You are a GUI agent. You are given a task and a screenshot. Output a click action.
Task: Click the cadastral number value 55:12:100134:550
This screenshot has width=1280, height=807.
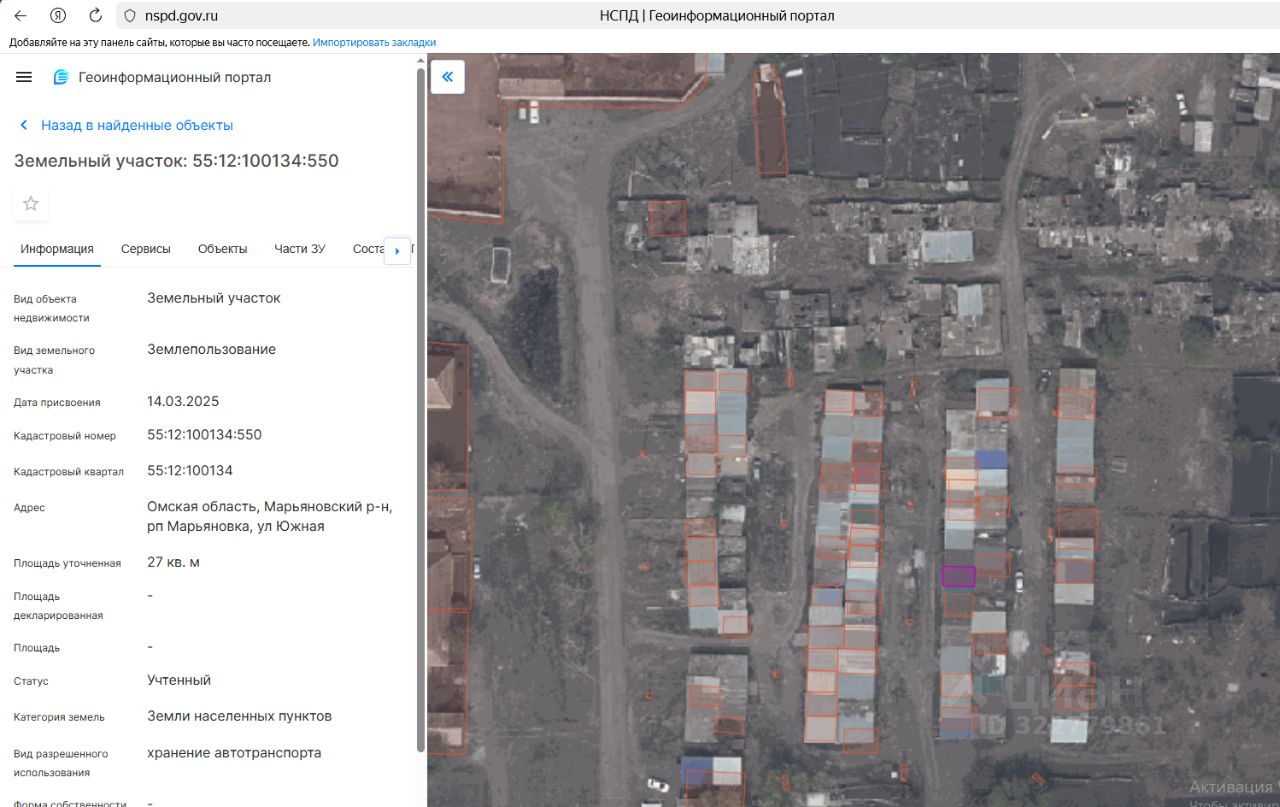pos(204,435)
